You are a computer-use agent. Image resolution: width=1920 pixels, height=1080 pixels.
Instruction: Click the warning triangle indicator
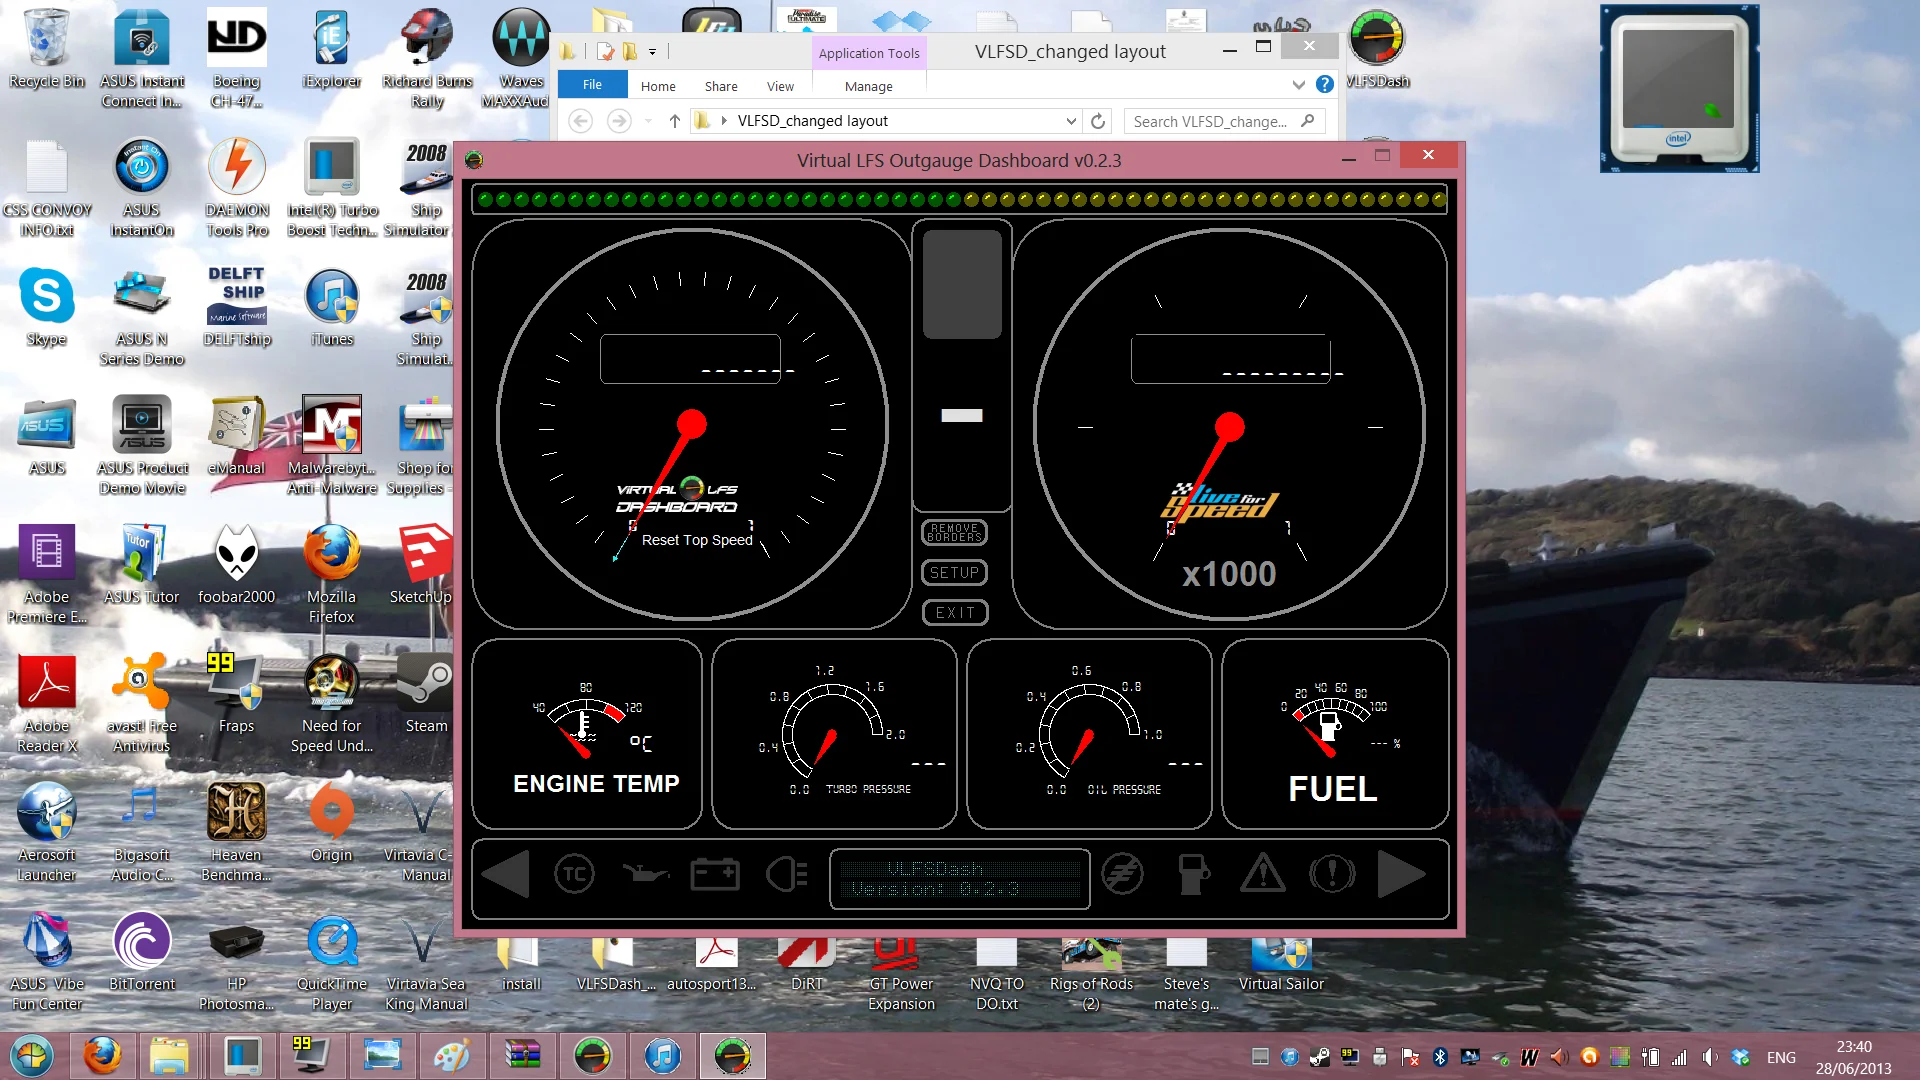pyautogui.click(x=1263, y=874)
